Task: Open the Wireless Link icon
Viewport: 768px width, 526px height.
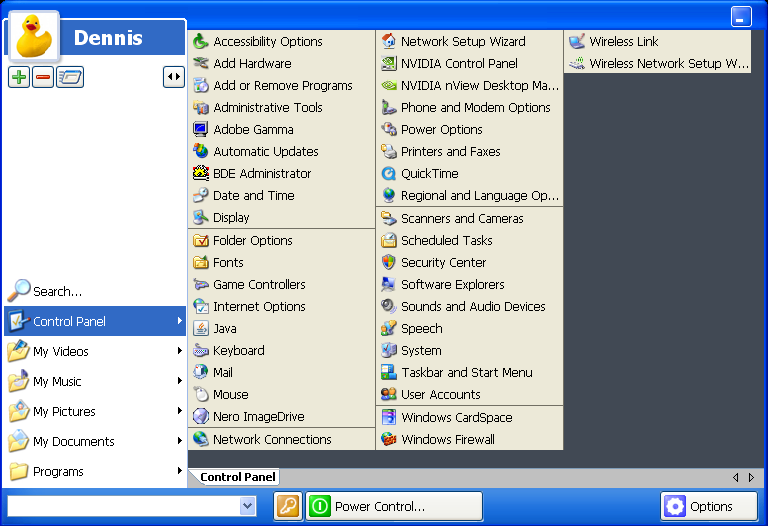Action: (577, 41)
